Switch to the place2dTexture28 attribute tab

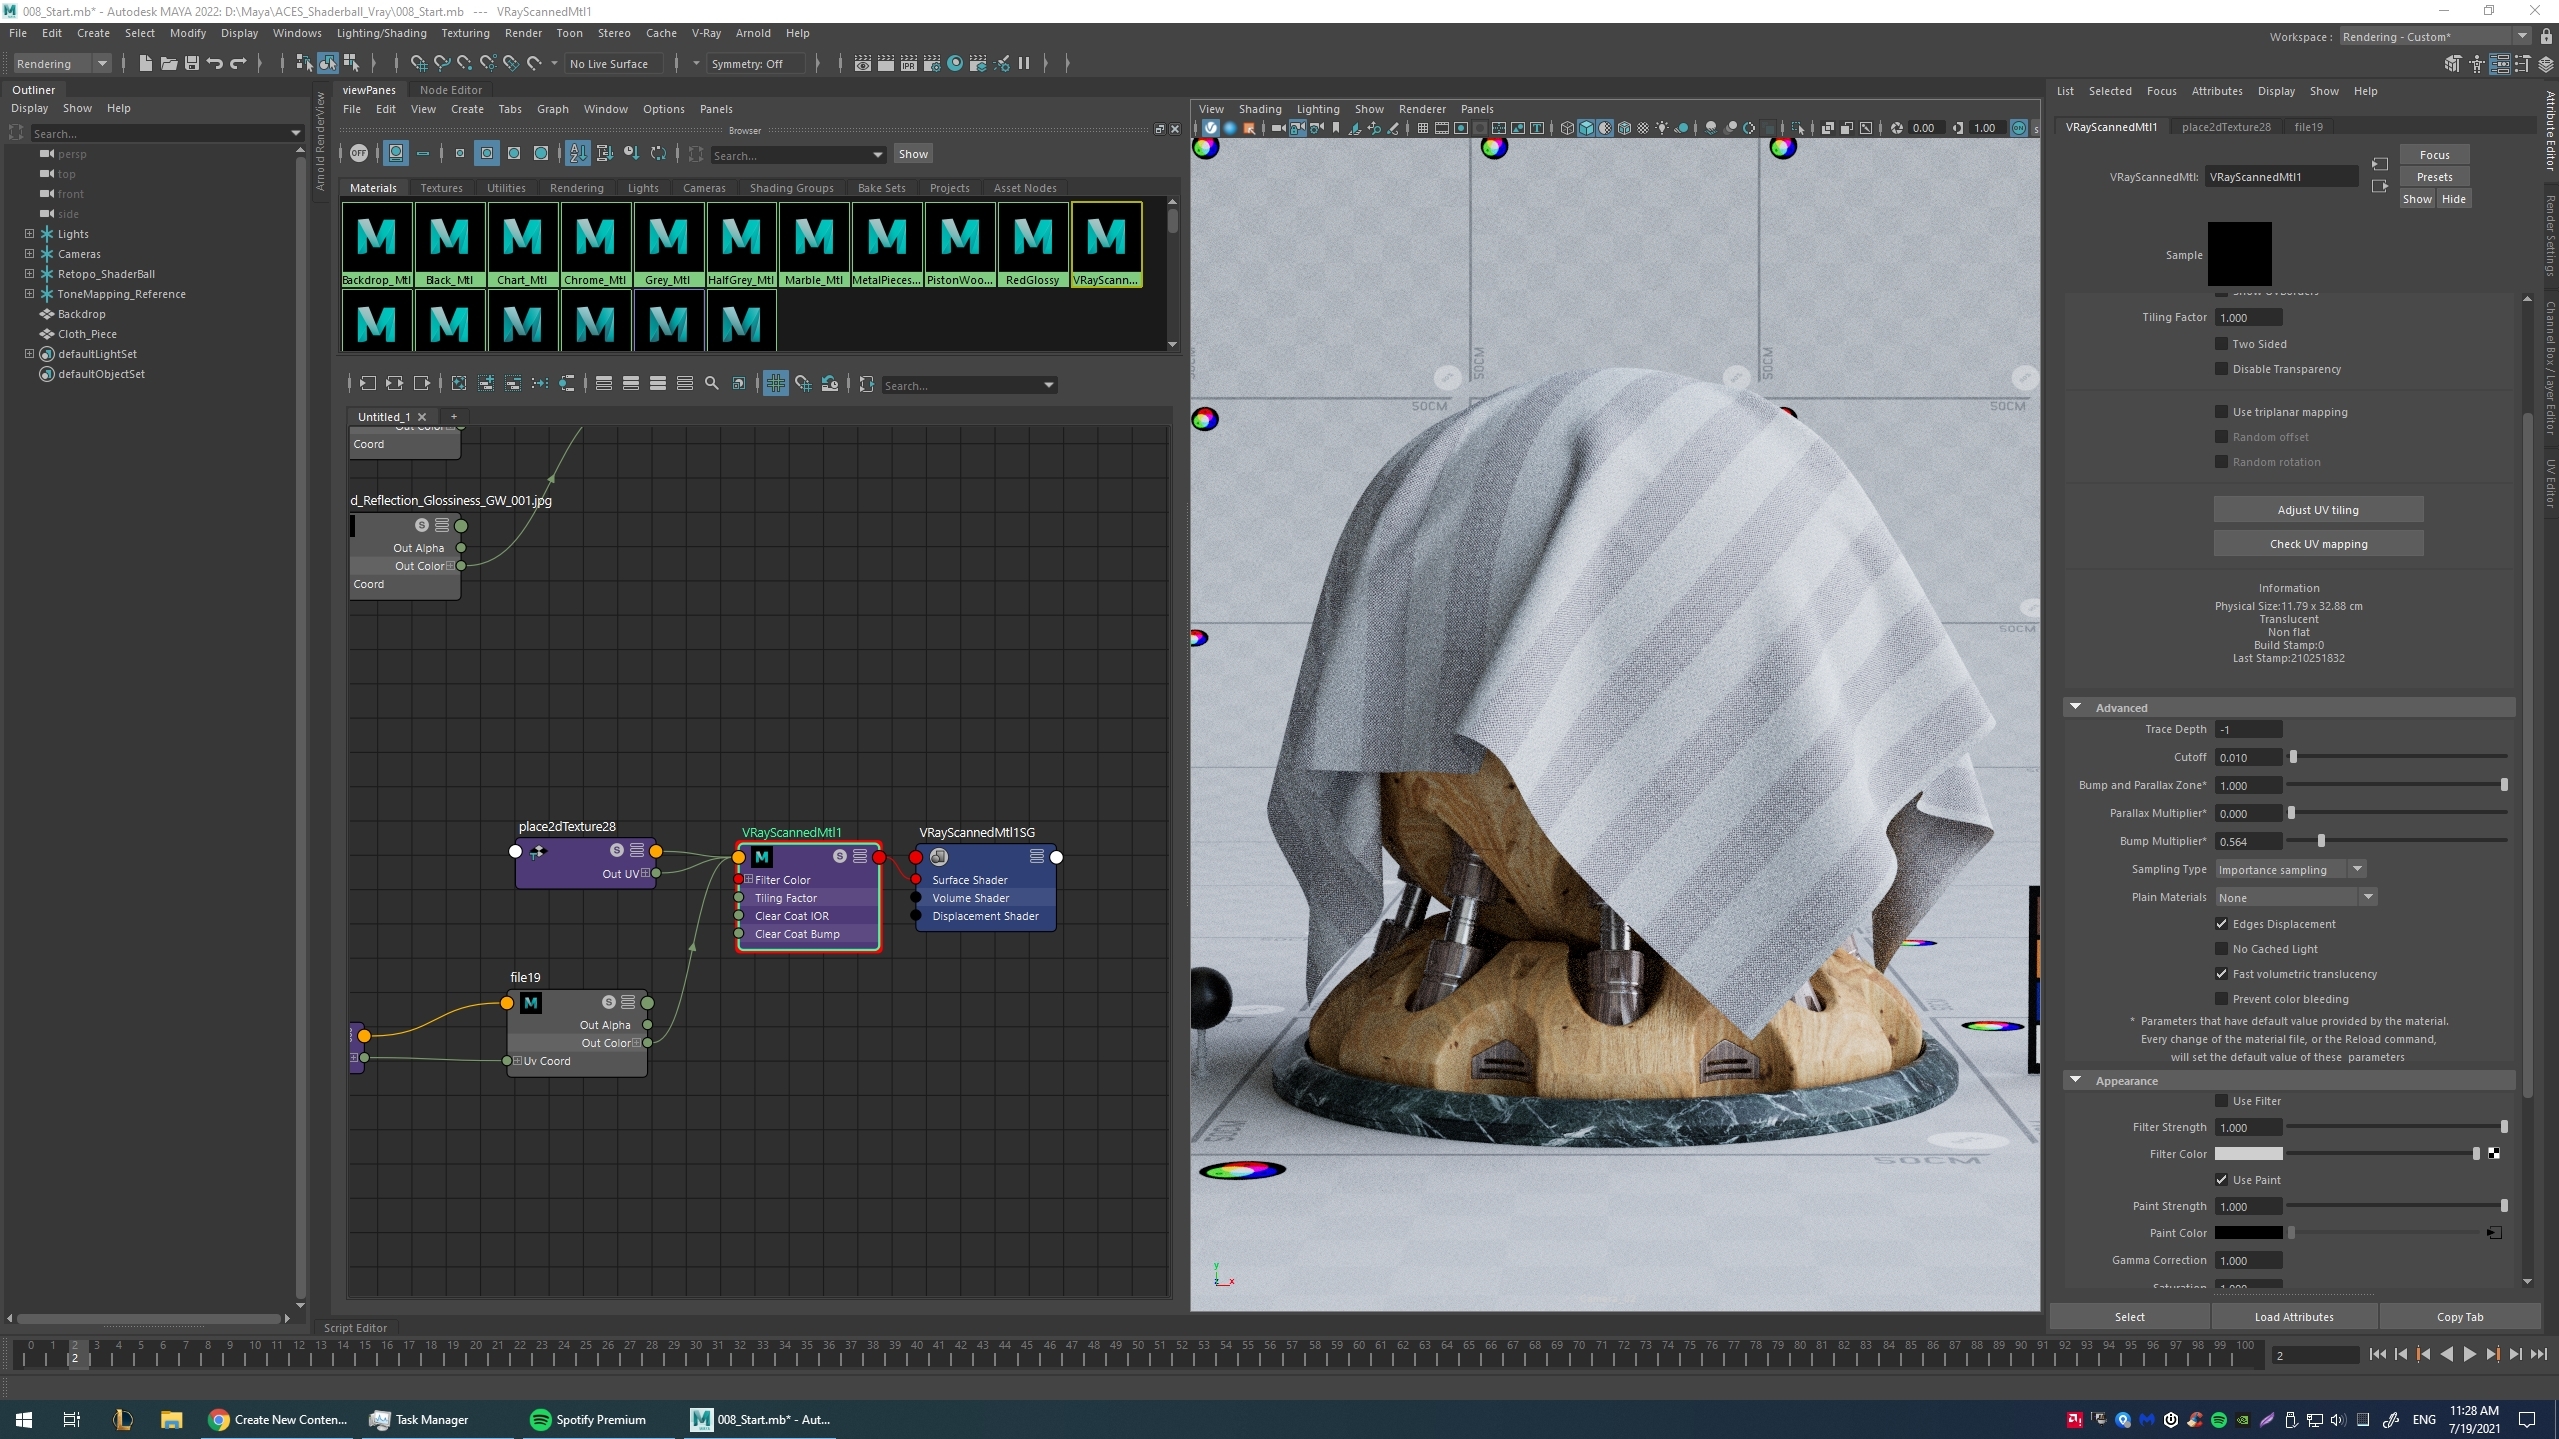click(x=2226, y=126)
